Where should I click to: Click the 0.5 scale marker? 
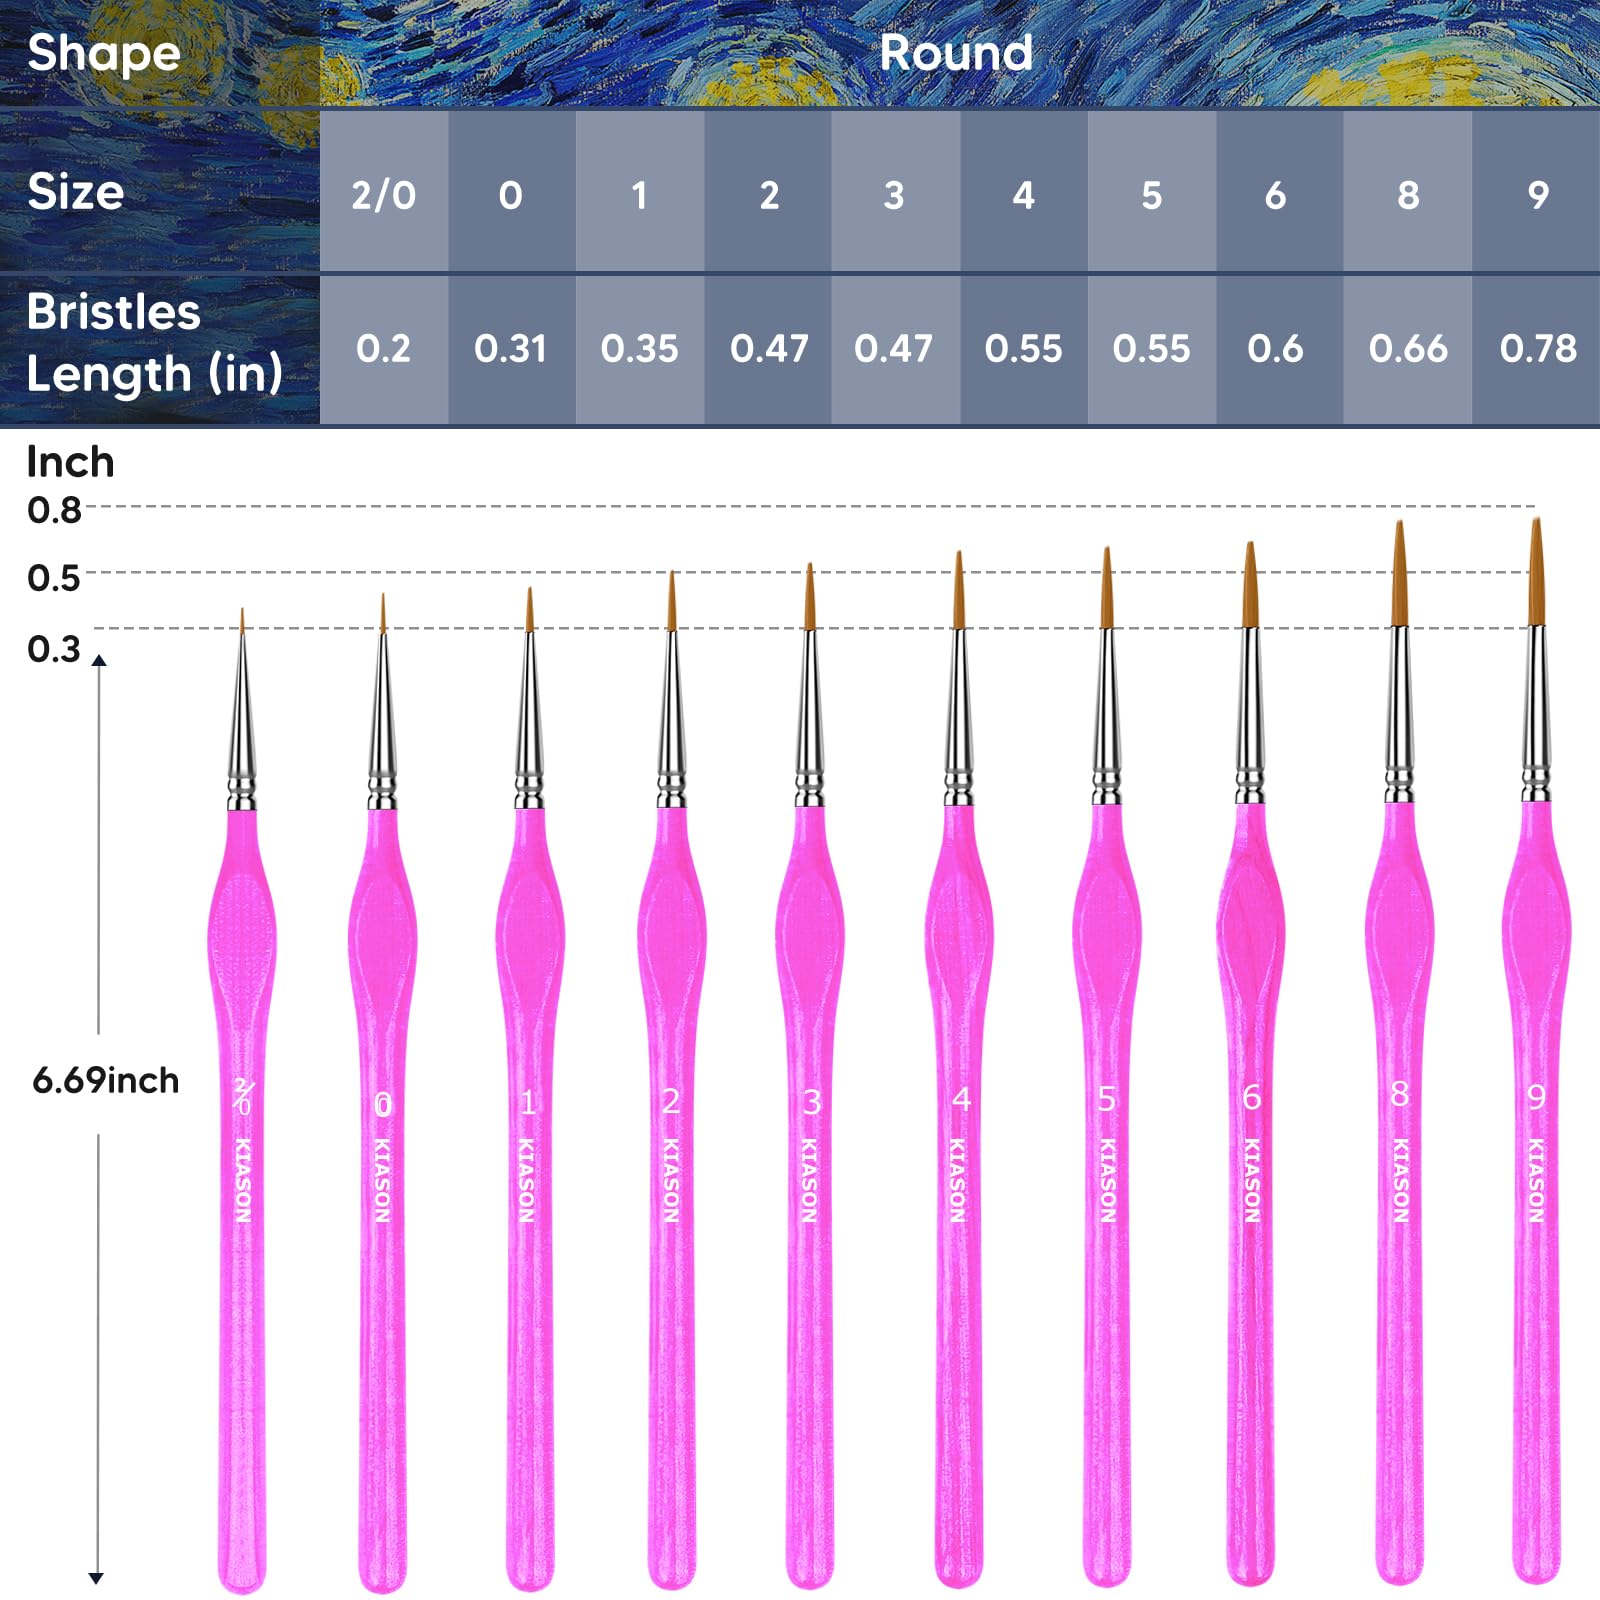pyautogui.click(x=54, y=578)
